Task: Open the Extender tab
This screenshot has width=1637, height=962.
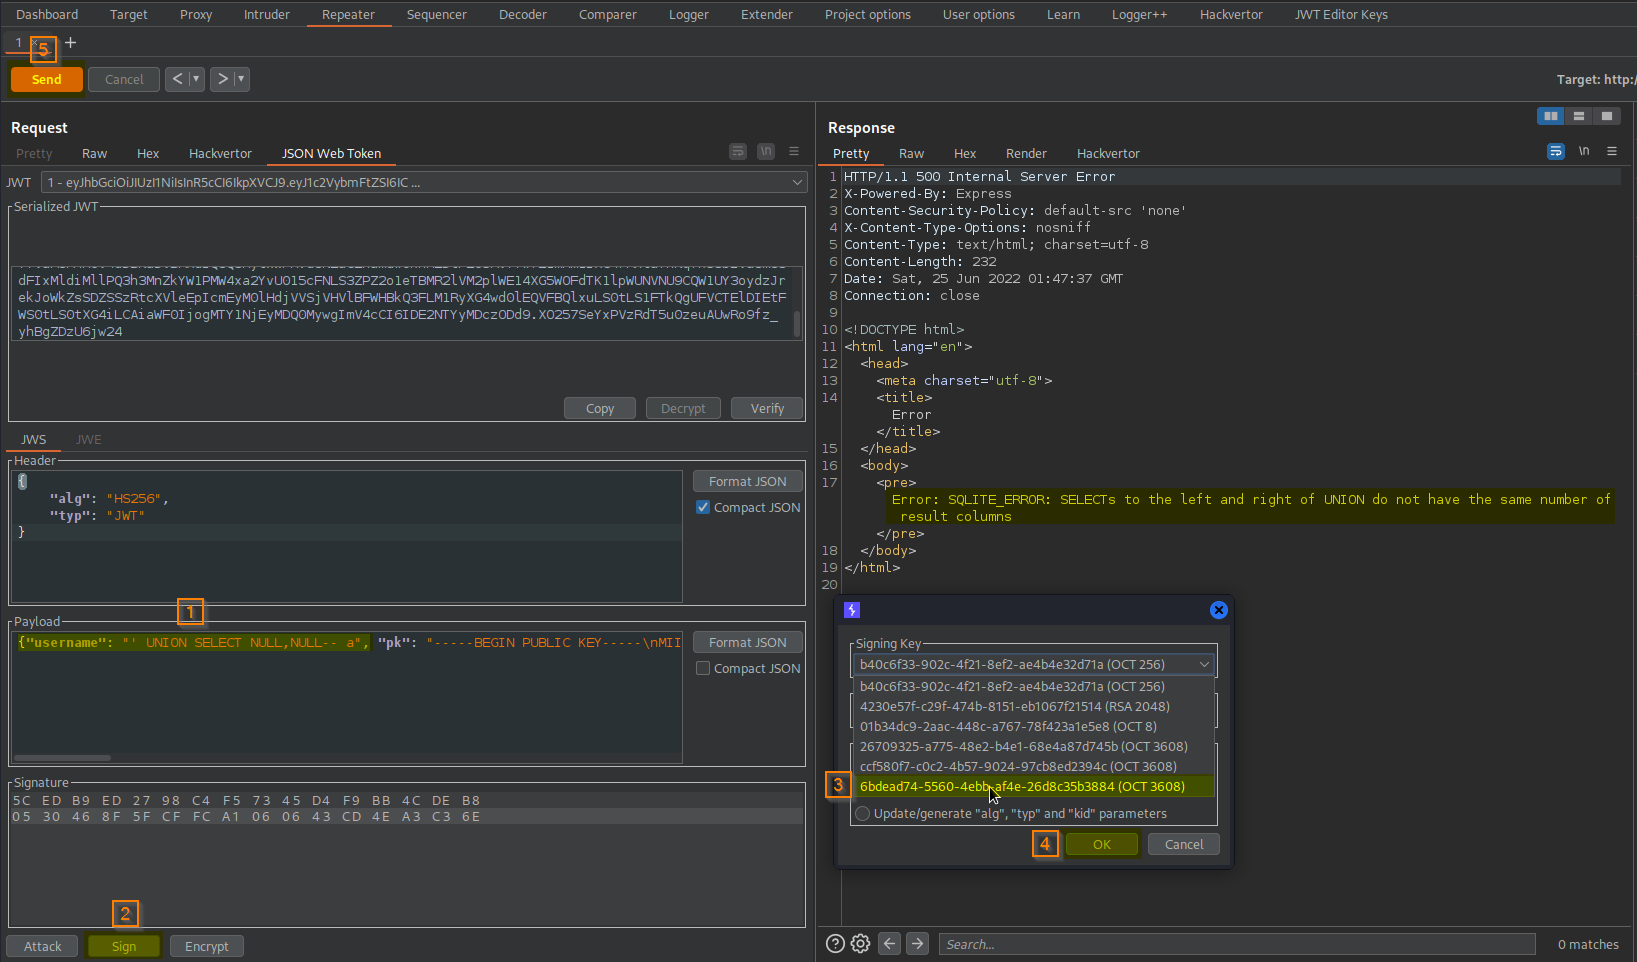Action: pyautogui.click(x=767, y=15)
